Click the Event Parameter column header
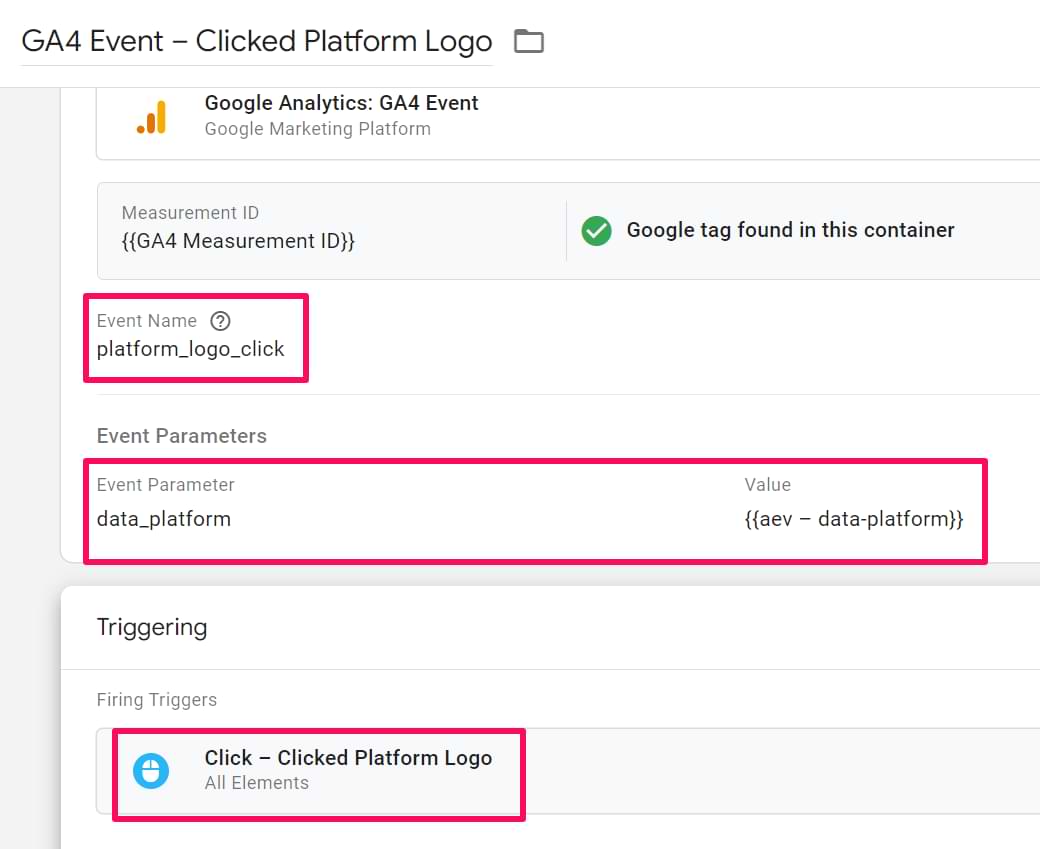The image size is (1040, 849). [165, 485]
